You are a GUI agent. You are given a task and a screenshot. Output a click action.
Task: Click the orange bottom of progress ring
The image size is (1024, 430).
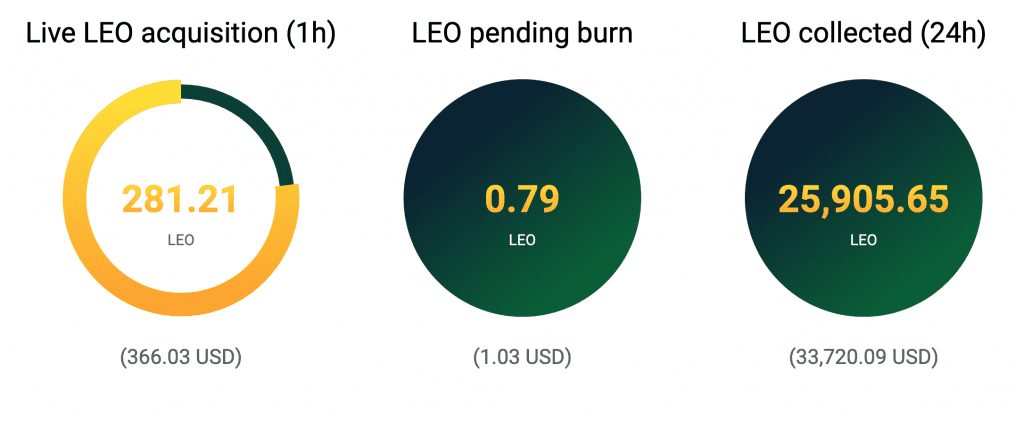tap(180, 306)
